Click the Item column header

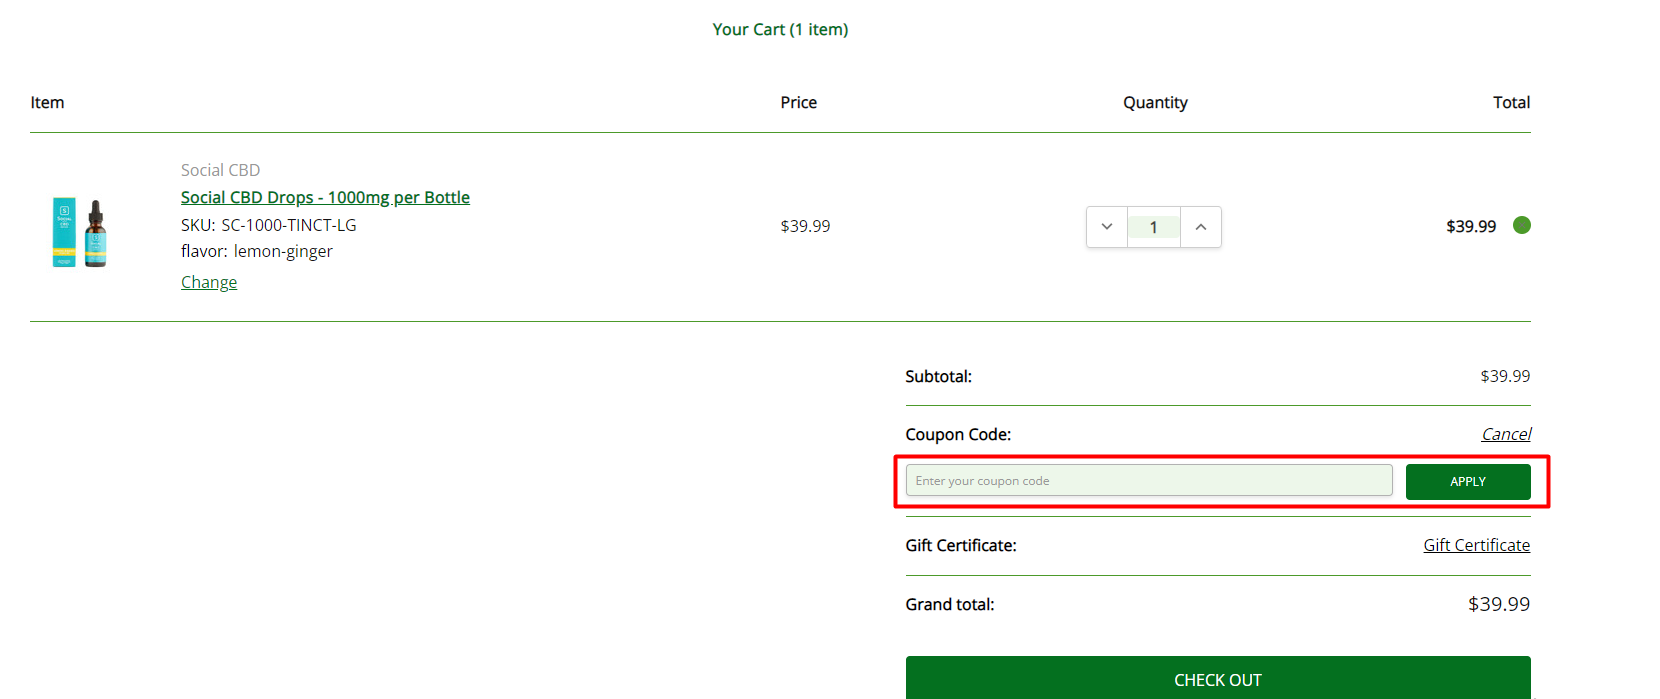coord(47,102)
